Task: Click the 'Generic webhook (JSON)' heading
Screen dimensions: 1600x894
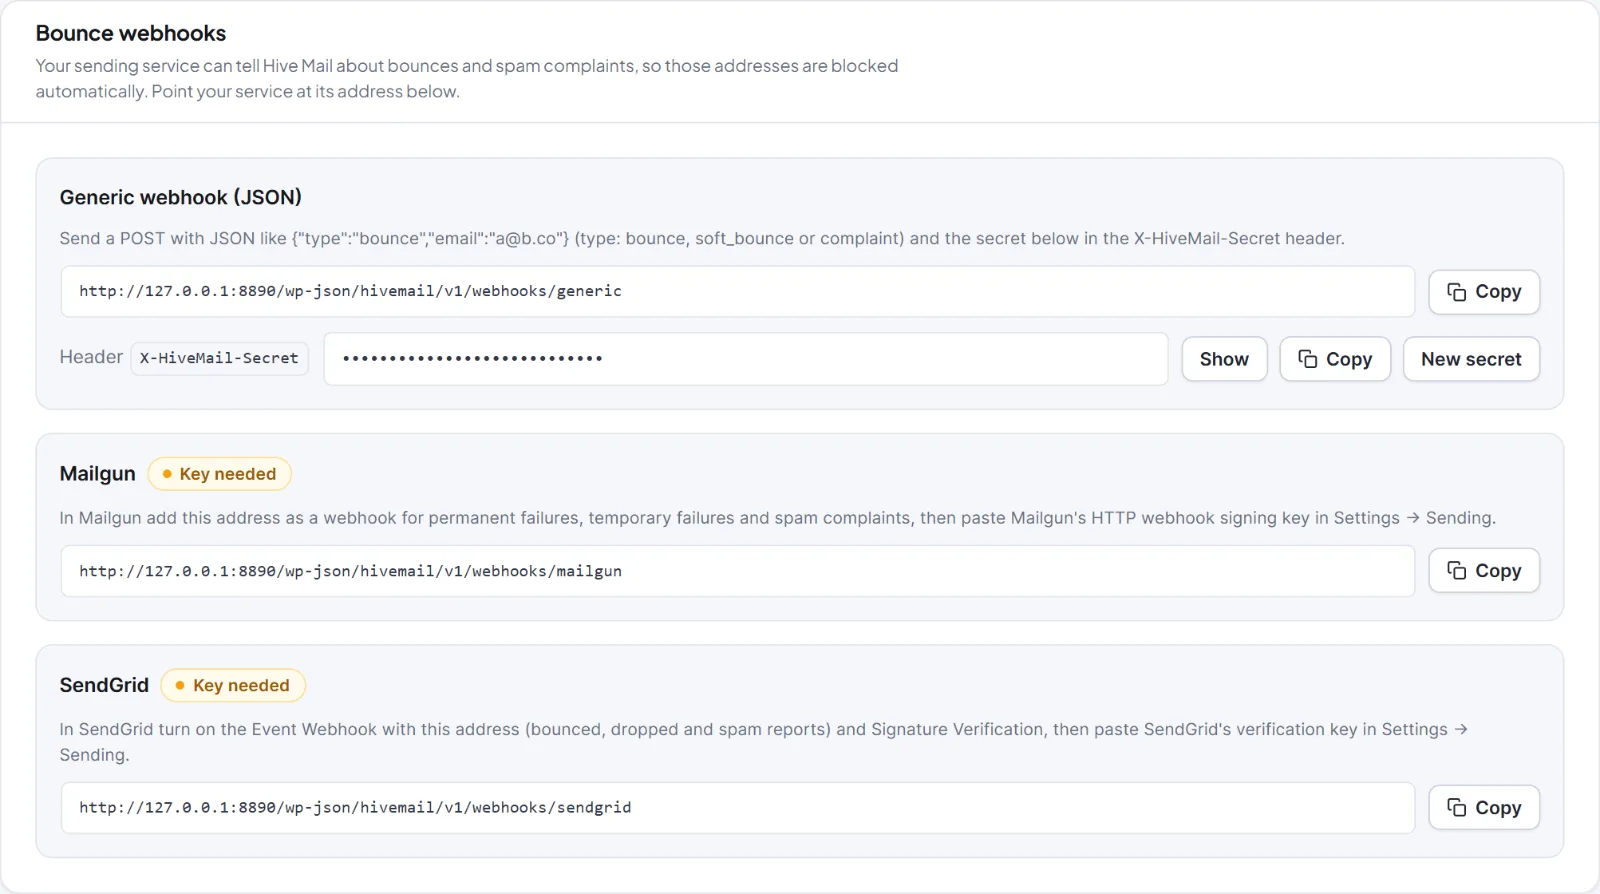Action: click(181, 197)
